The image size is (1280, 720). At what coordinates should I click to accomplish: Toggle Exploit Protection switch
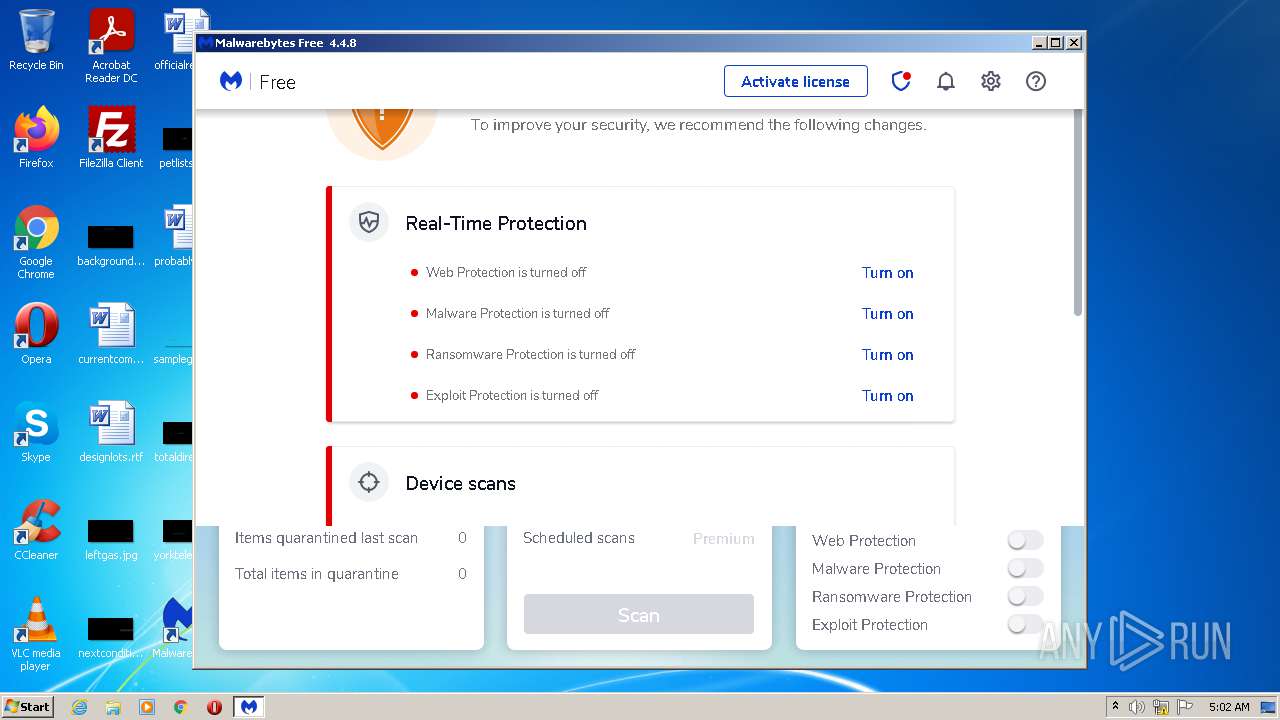tap(1025, 624)
